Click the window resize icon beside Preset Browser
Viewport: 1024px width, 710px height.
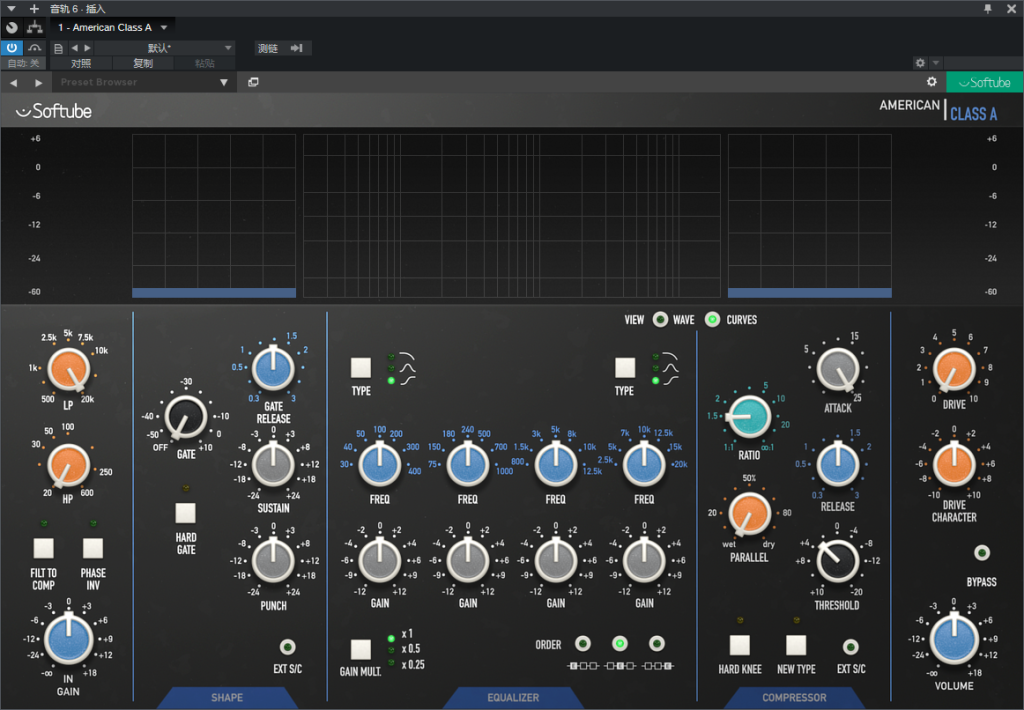[253, 82]
